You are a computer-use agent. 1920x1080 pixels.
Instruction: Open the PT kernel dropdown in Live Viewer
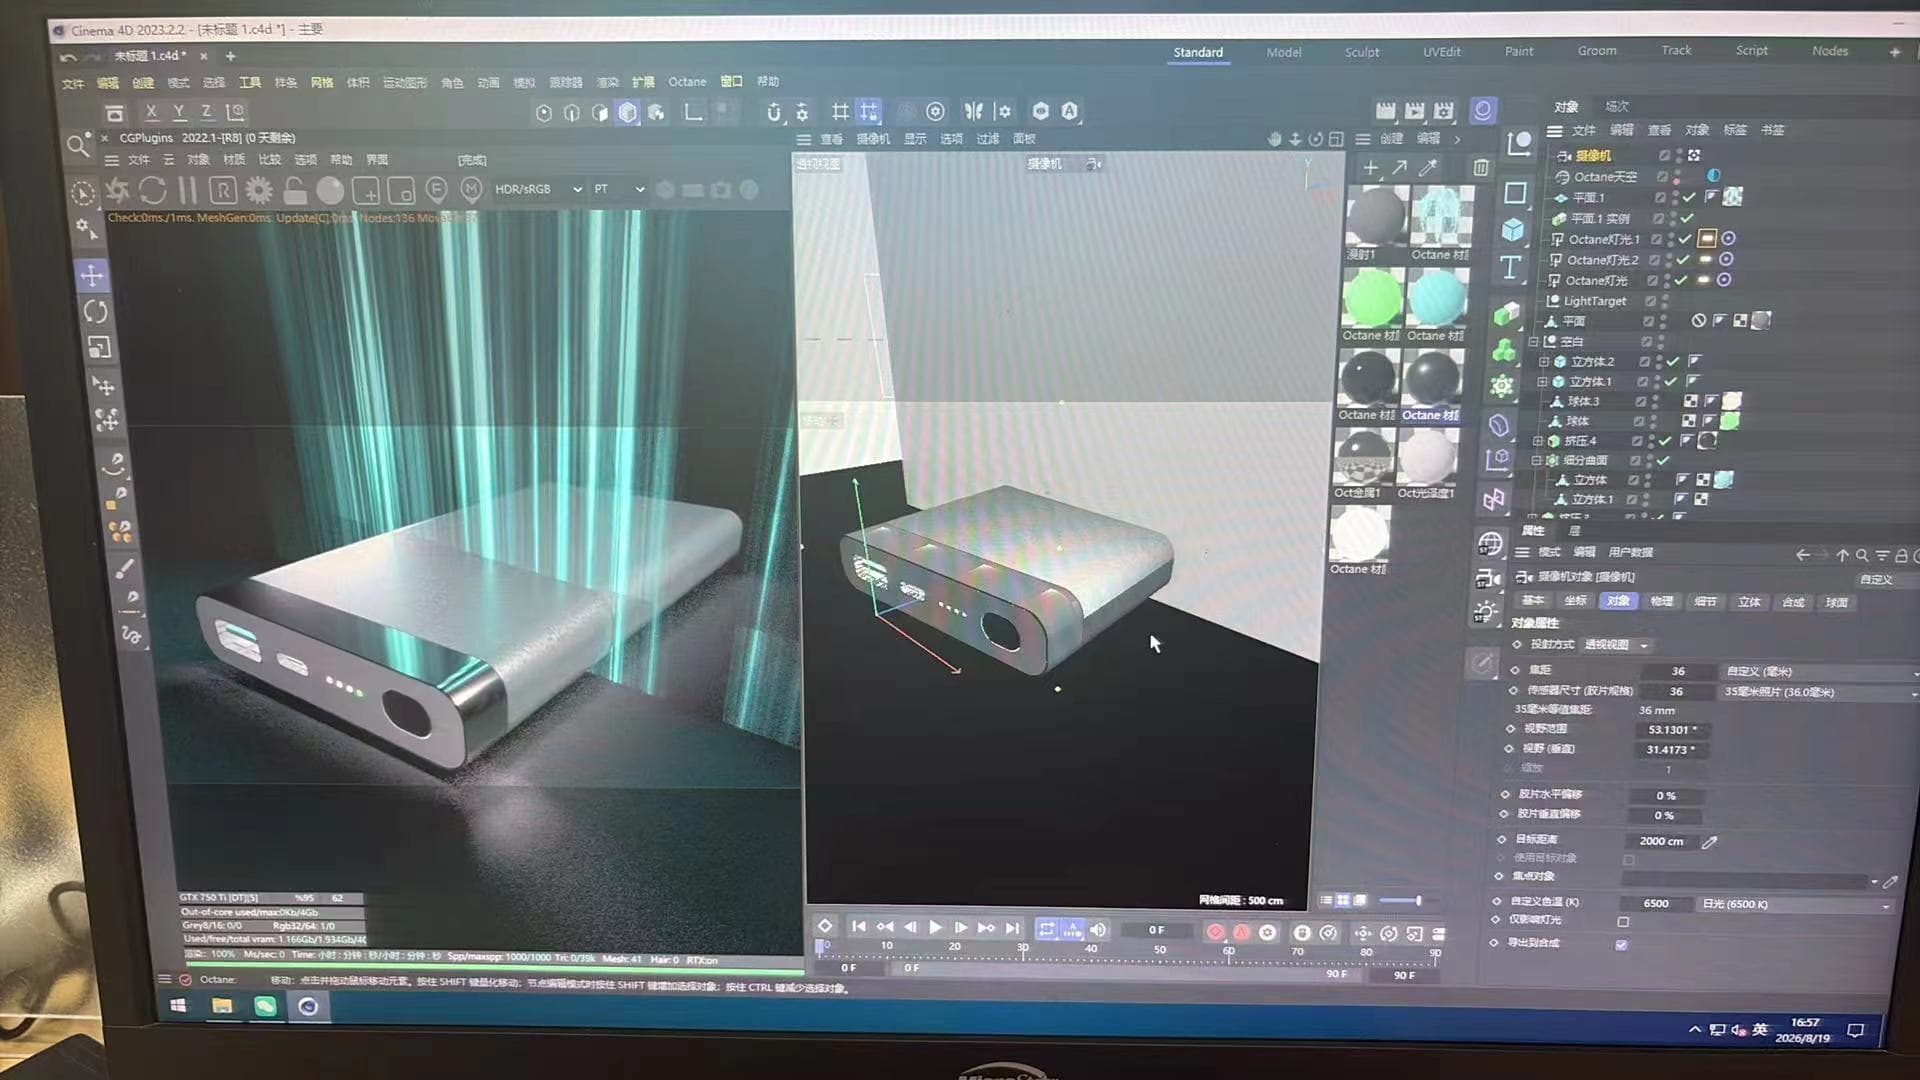pyautogui.click(x=619, y=189)
